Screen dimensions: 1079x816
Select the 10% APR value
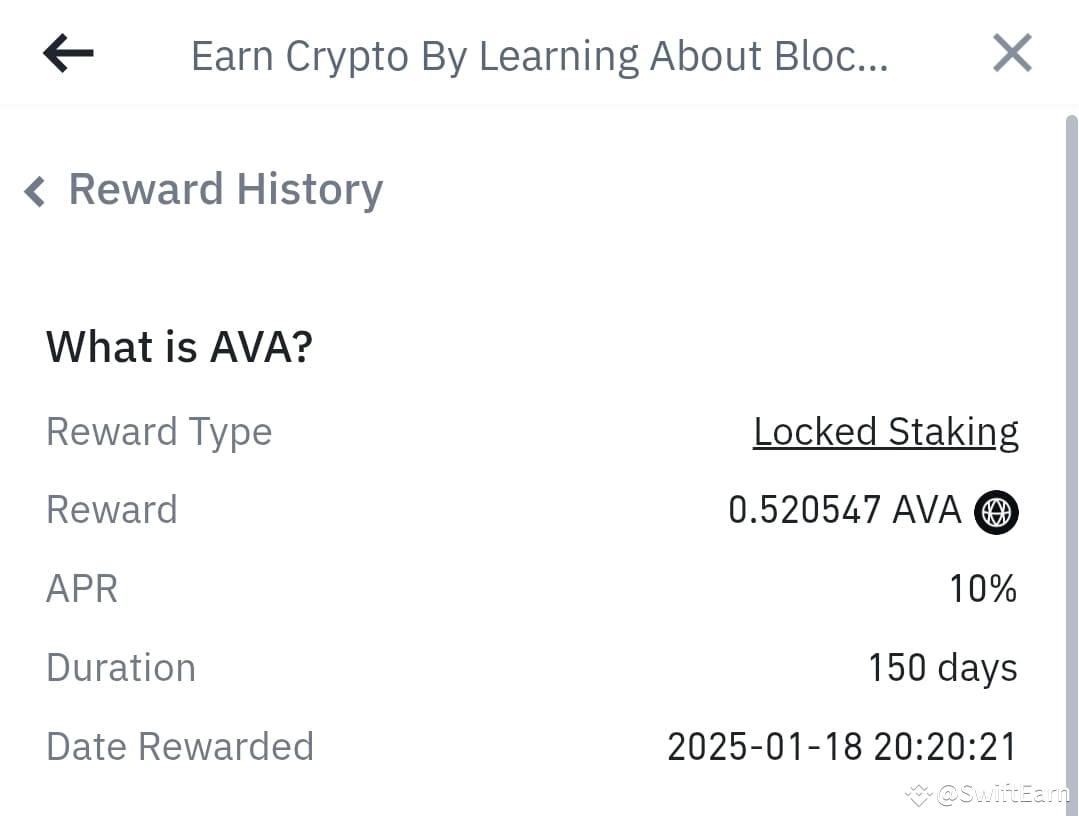983,588
